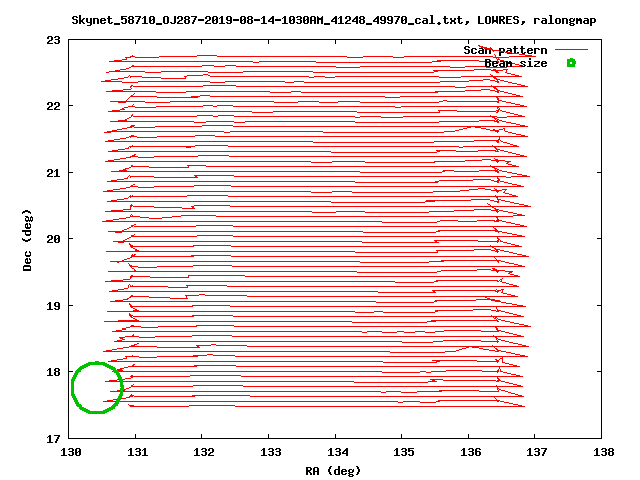Click the green beam size legend marker
The height and width of the screenshot is (480, 640).
[x=571, y=63]
